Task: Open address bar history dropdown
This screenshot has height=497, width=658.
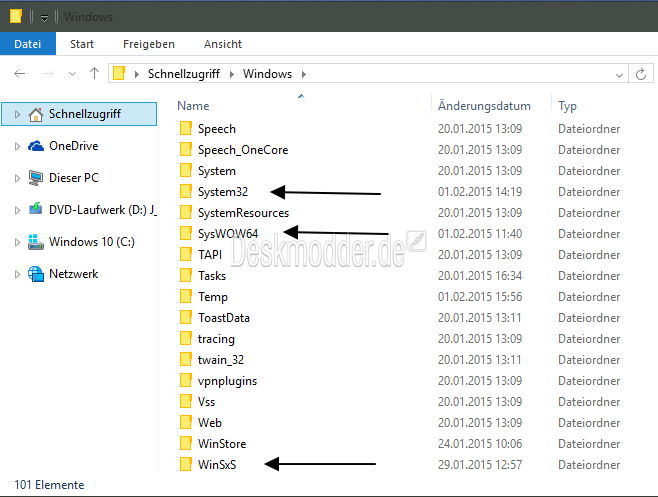Action: (619, 75)
